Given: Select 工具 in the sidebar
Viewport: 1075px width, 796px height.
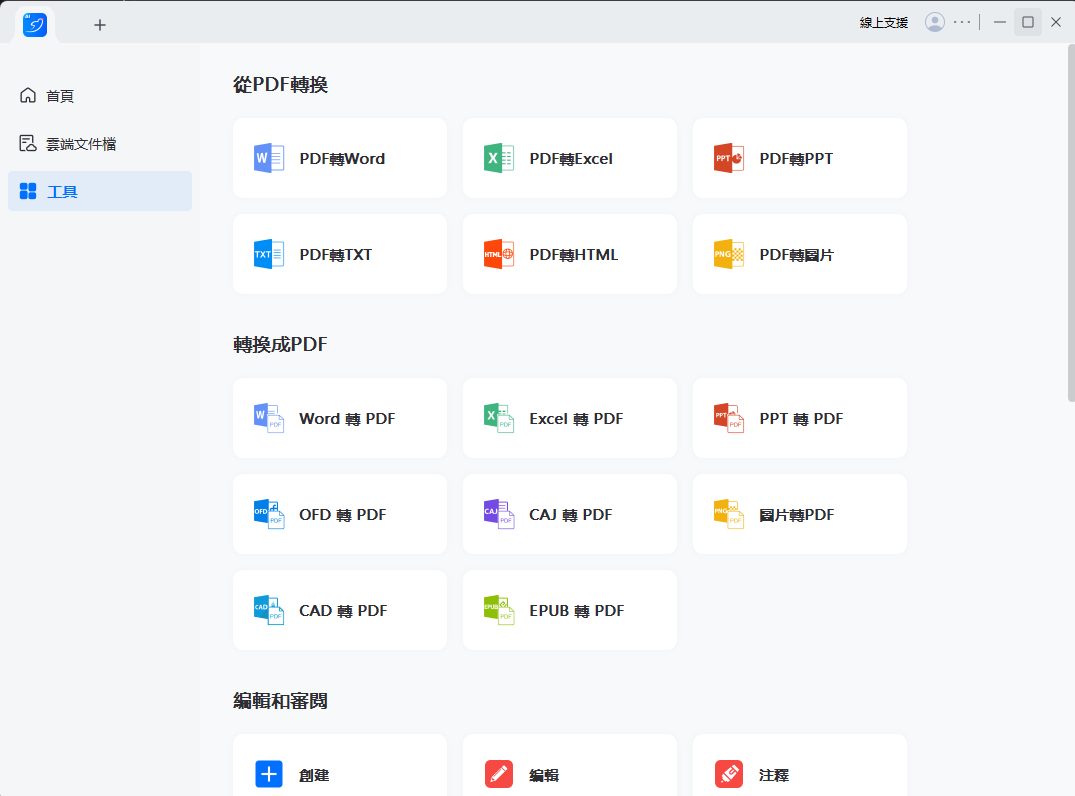Looking at the screenshot, I should (x=62, y=191).
